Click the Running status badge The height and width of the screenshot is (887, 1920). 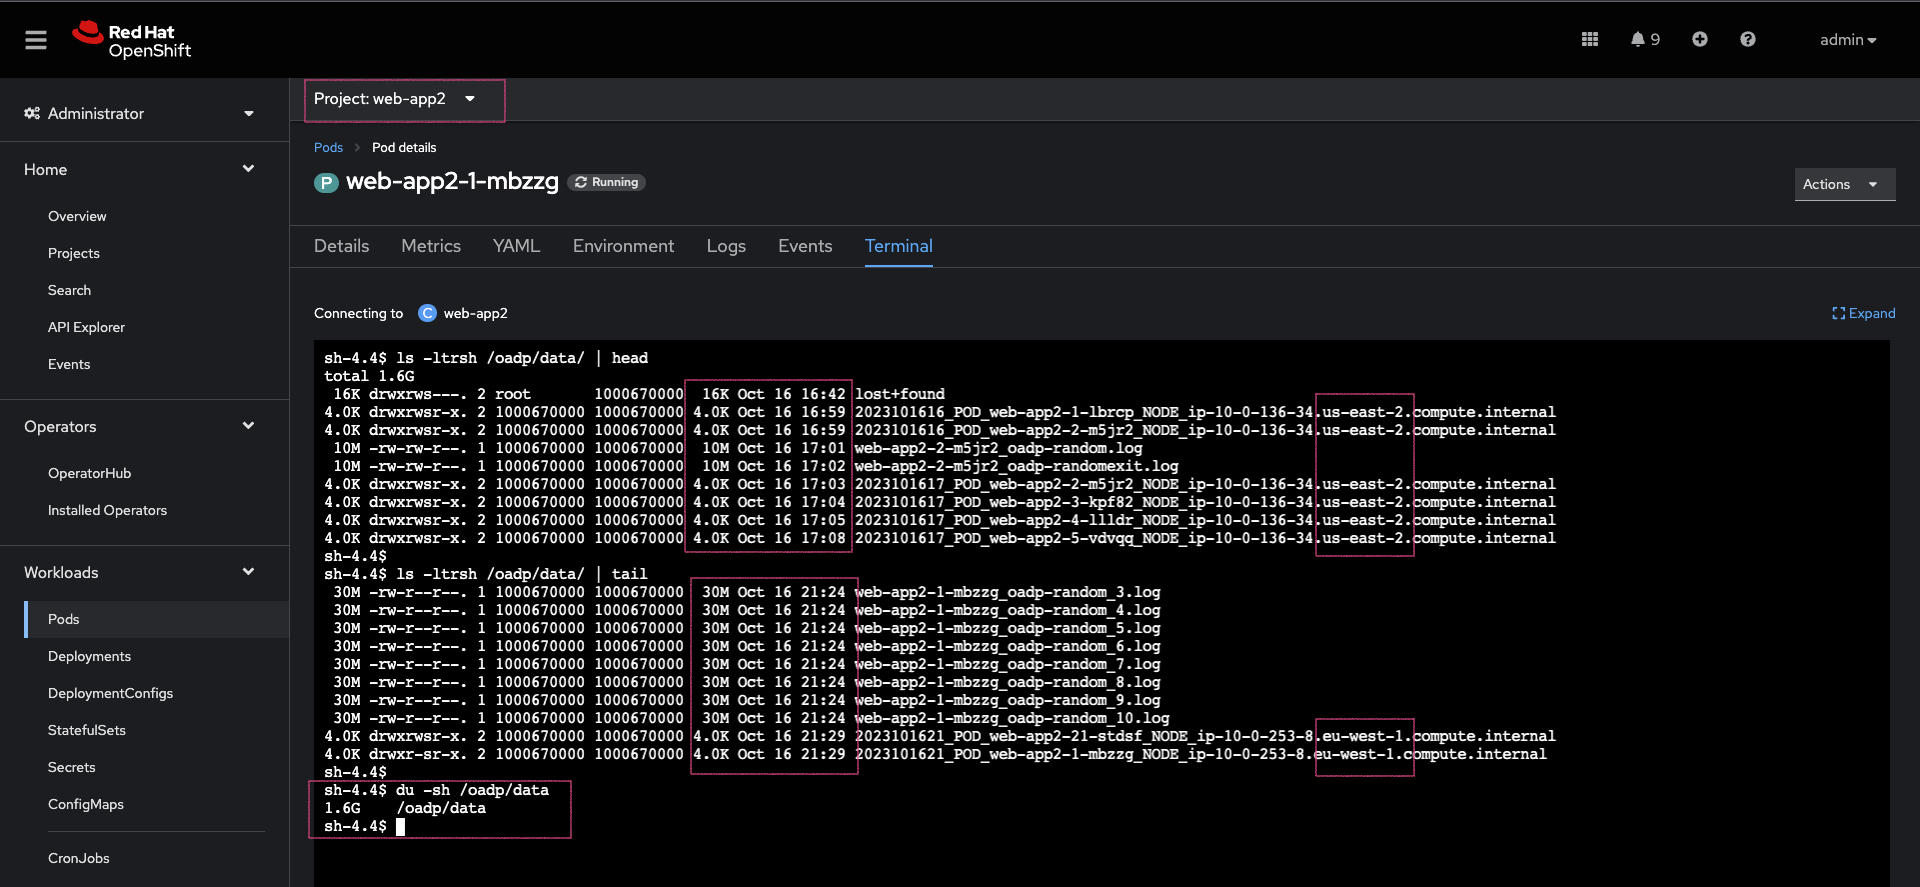point(607,183)
